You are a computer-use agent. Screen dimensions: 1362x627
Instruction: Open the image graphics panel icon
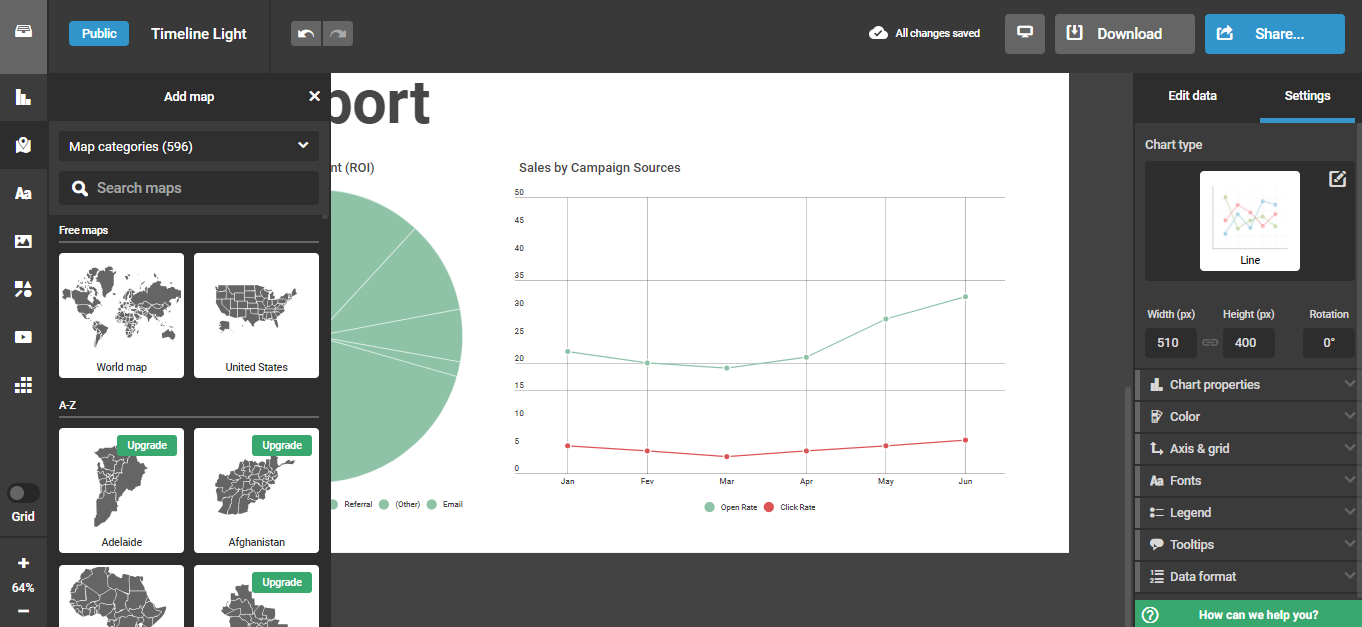[x=23, y=241]
